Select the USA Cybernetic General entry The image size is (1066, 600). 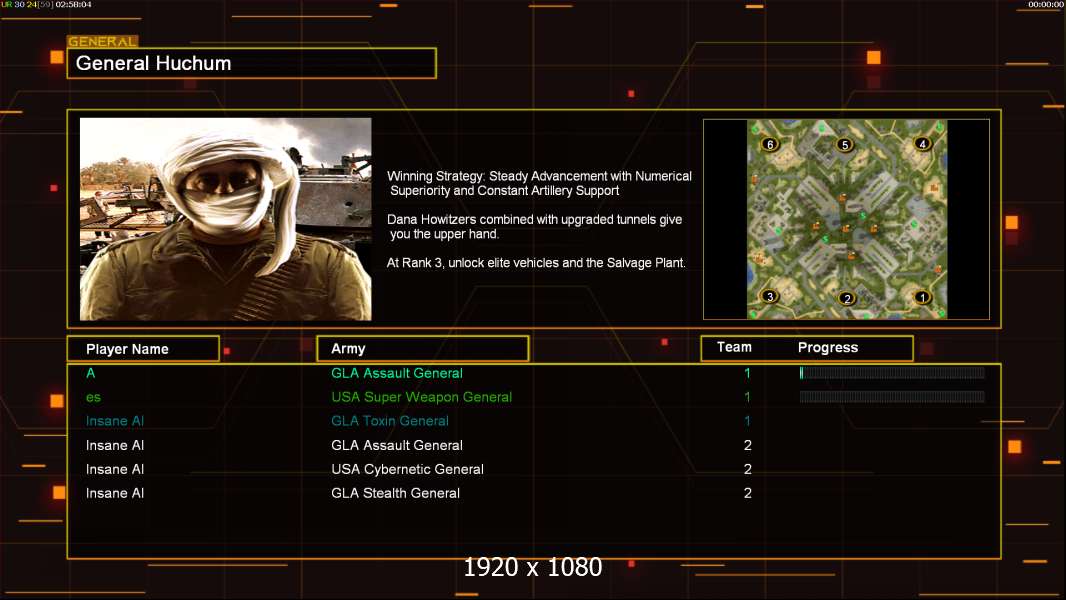407,469
